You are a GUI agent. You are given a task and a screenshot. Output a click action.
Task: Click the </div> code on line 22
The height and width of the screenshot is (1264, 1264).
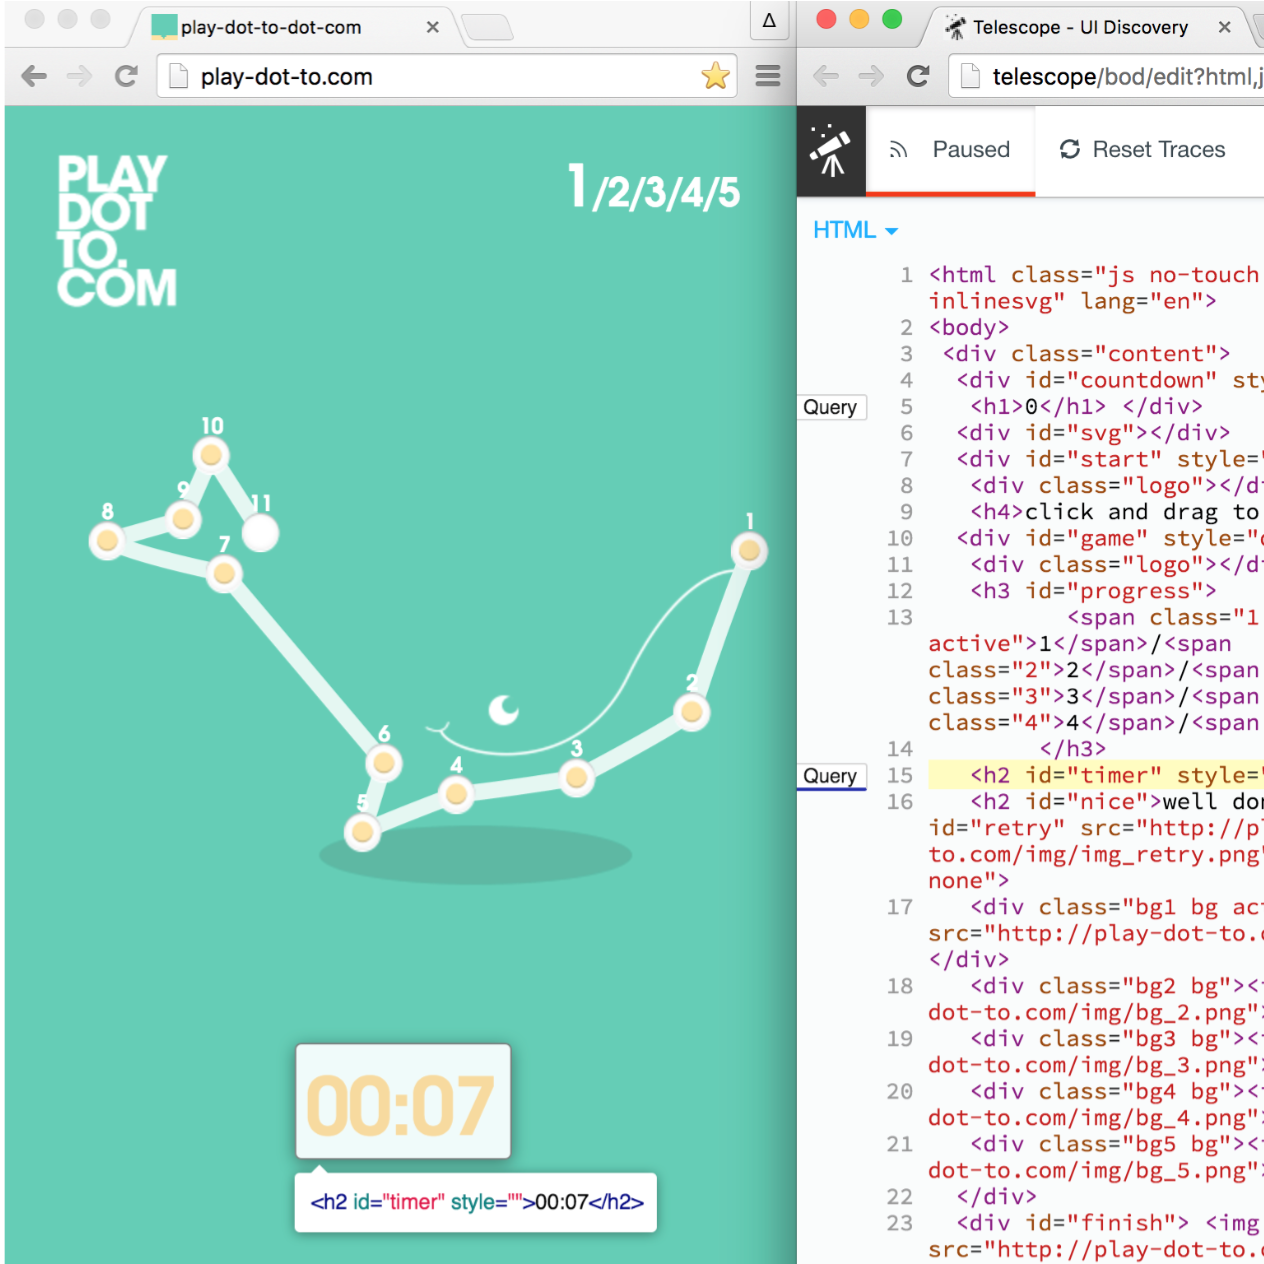pyautogui.click(x=996, y=1197)
